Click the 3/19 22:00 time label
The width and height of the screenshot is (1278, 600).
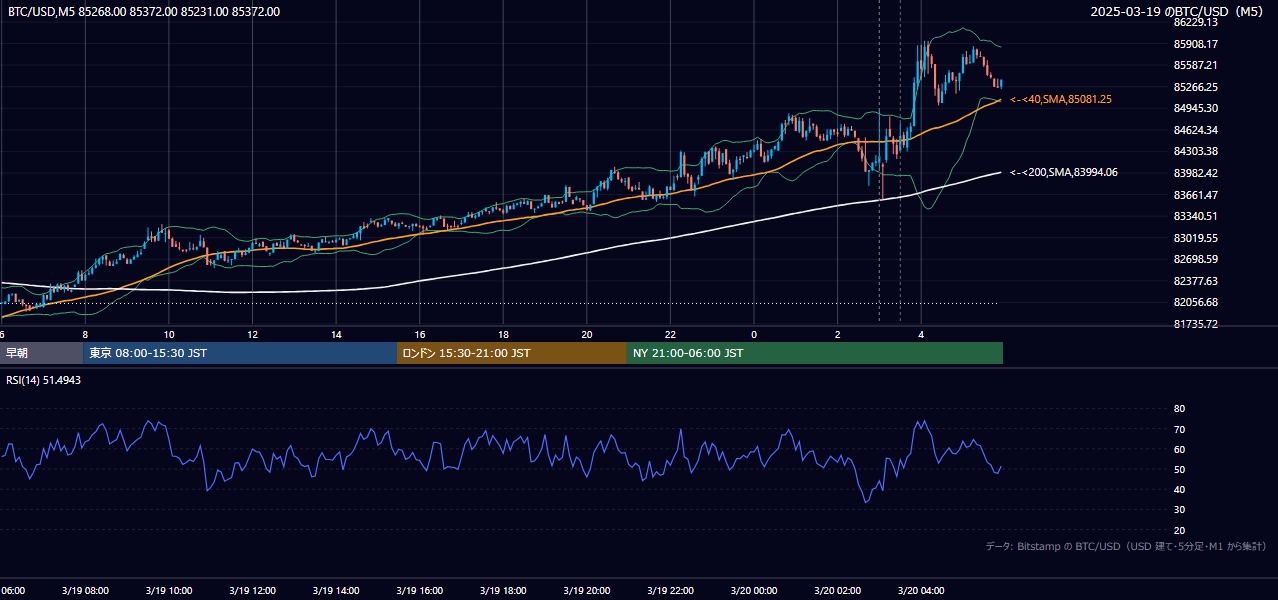pos(670,591)
